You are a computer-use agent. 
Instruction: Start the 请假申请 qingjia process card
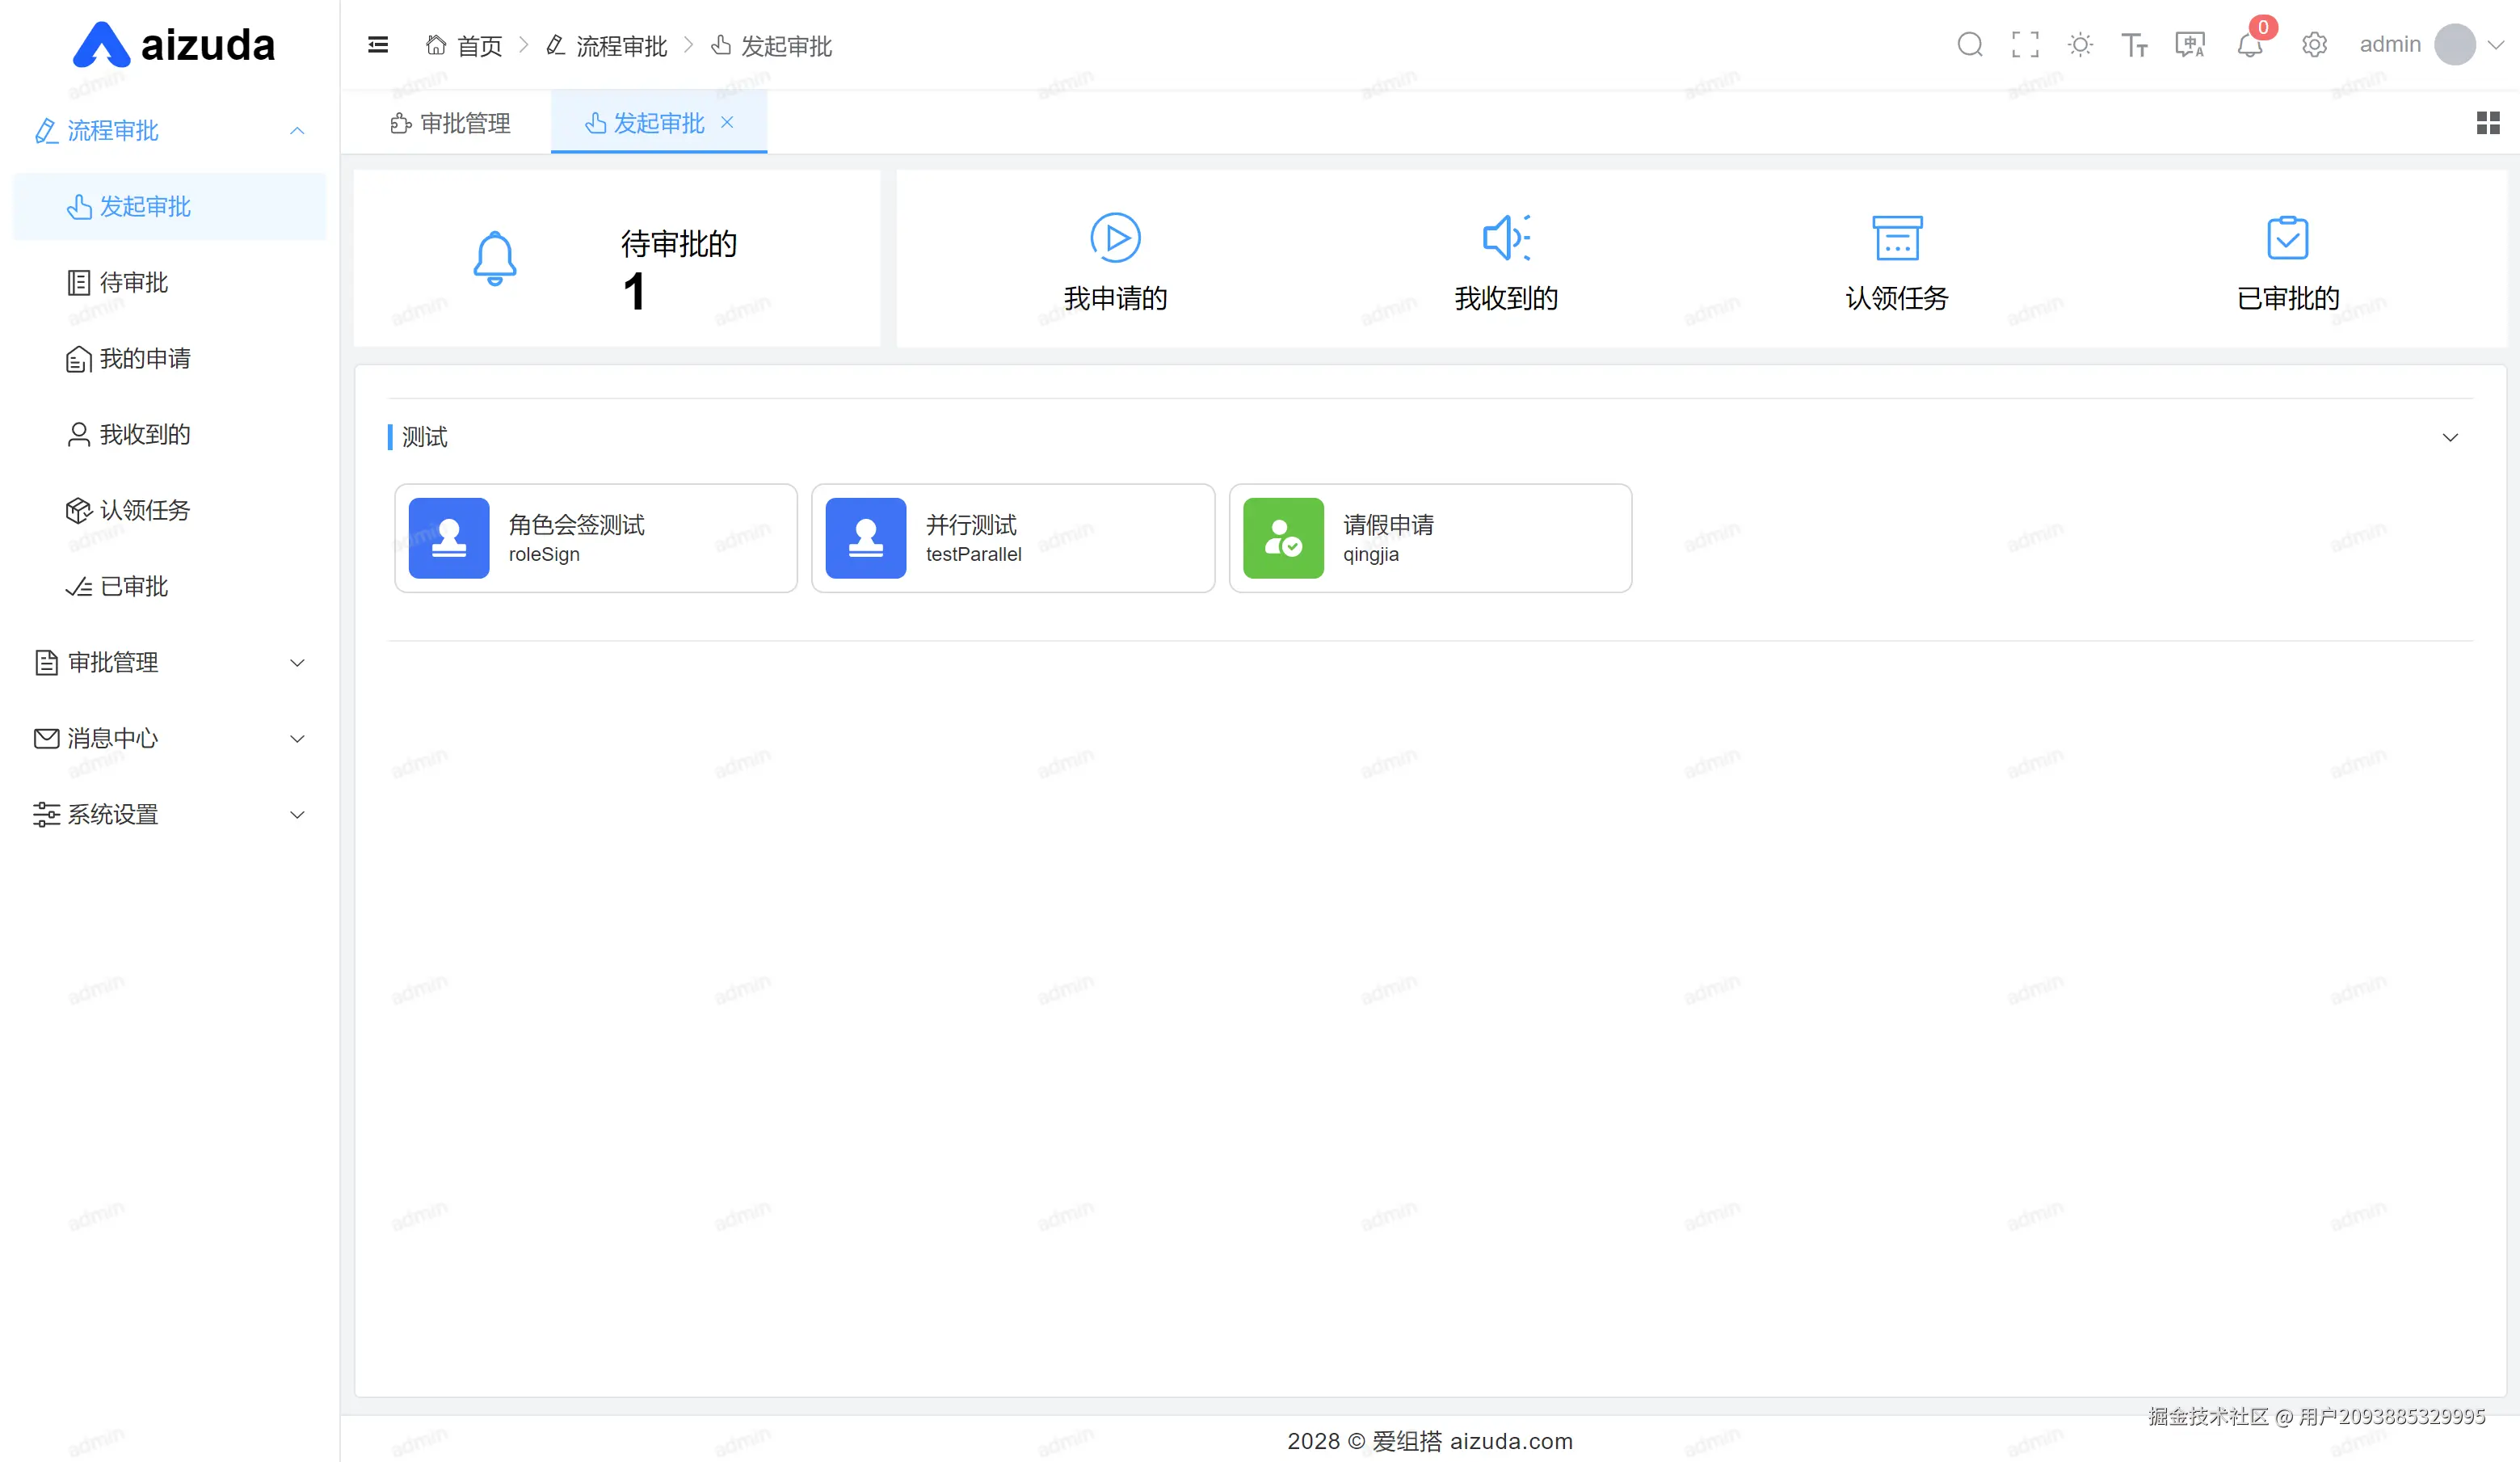tap(1429, 539)
